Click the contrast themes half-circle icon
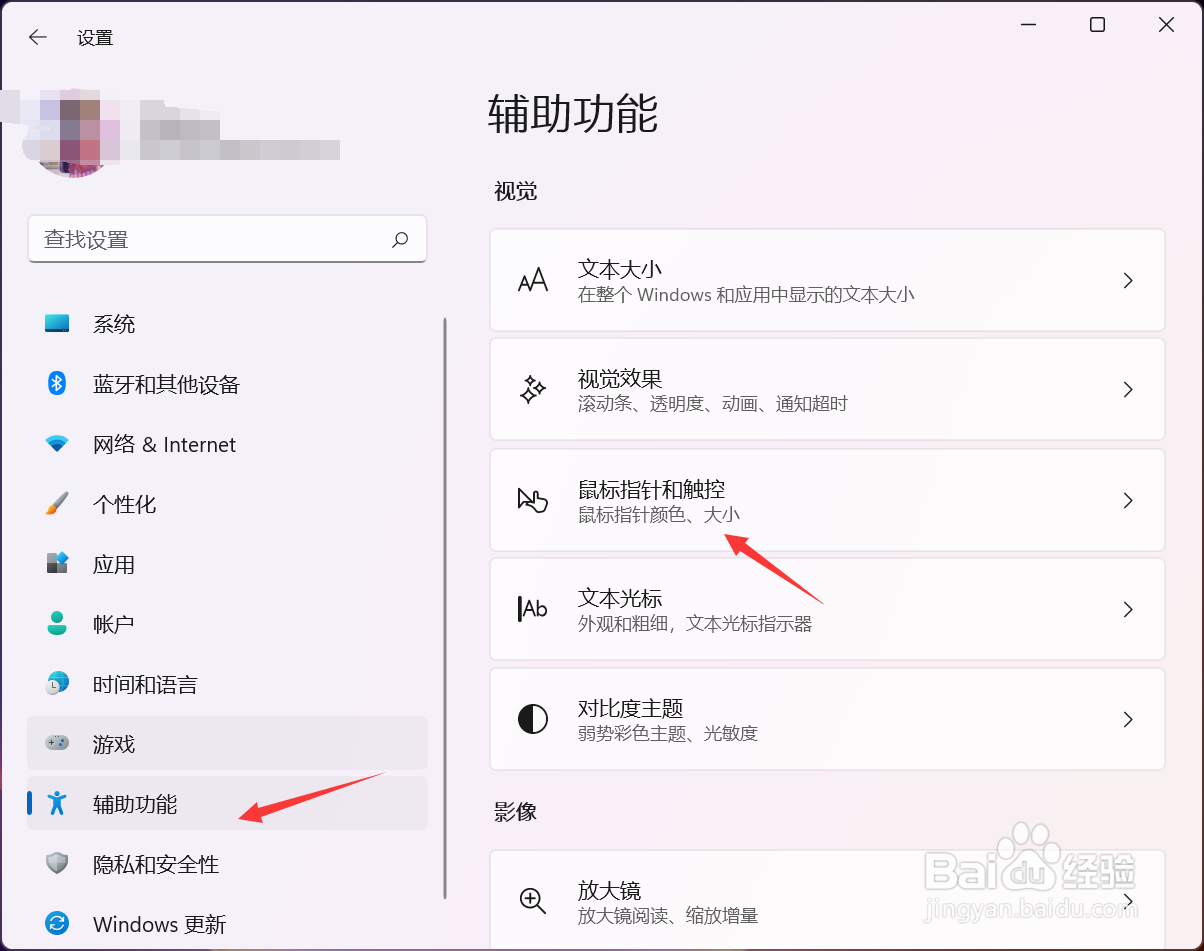The width and height of the screenshot is (1204, 951). click(533, 718)
